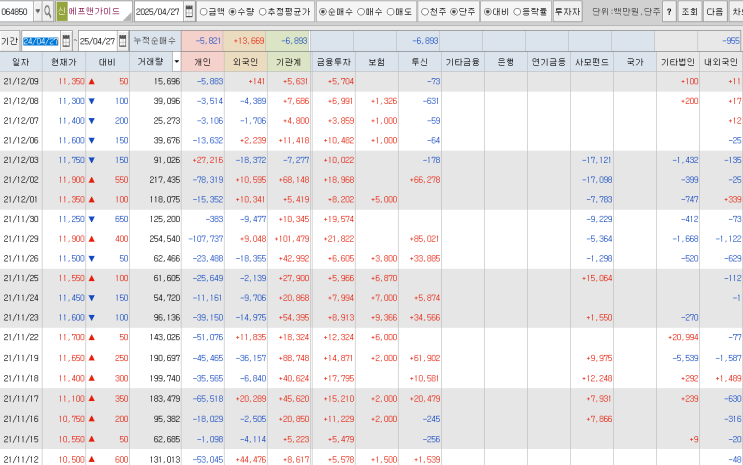Click the period end date field 25/04/27
Screen dimensions: 743x465
click(98, 41)
